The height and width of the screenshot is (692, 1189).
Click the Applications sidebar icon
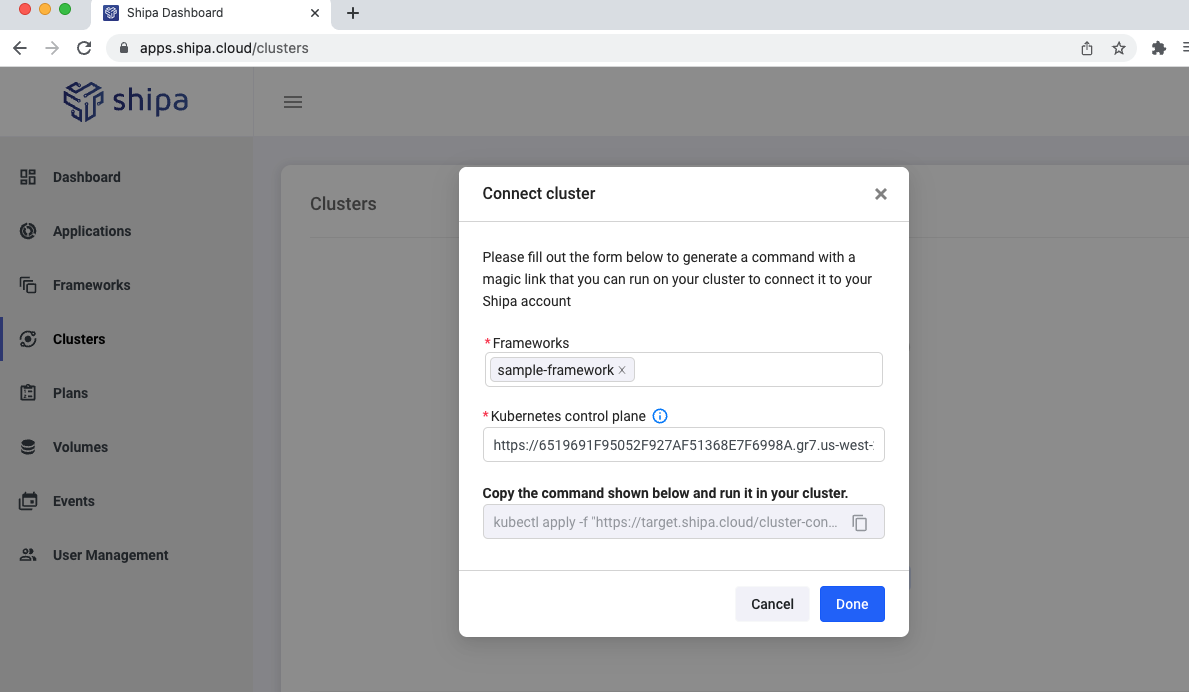[28, 231]
